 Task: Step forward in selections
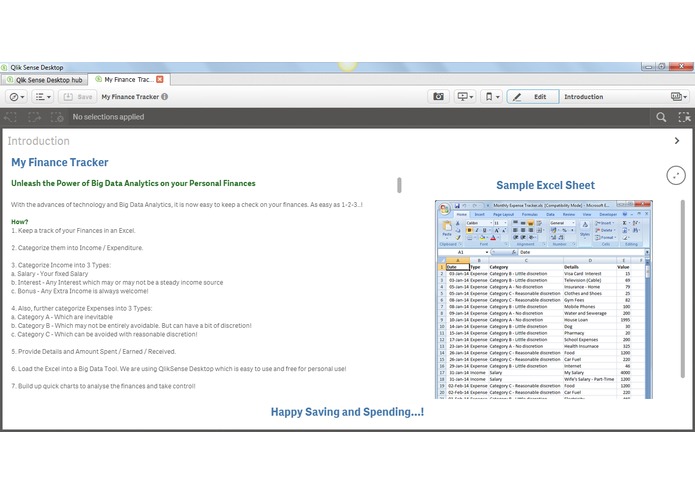pyautogui.click(x=34, y=117)
